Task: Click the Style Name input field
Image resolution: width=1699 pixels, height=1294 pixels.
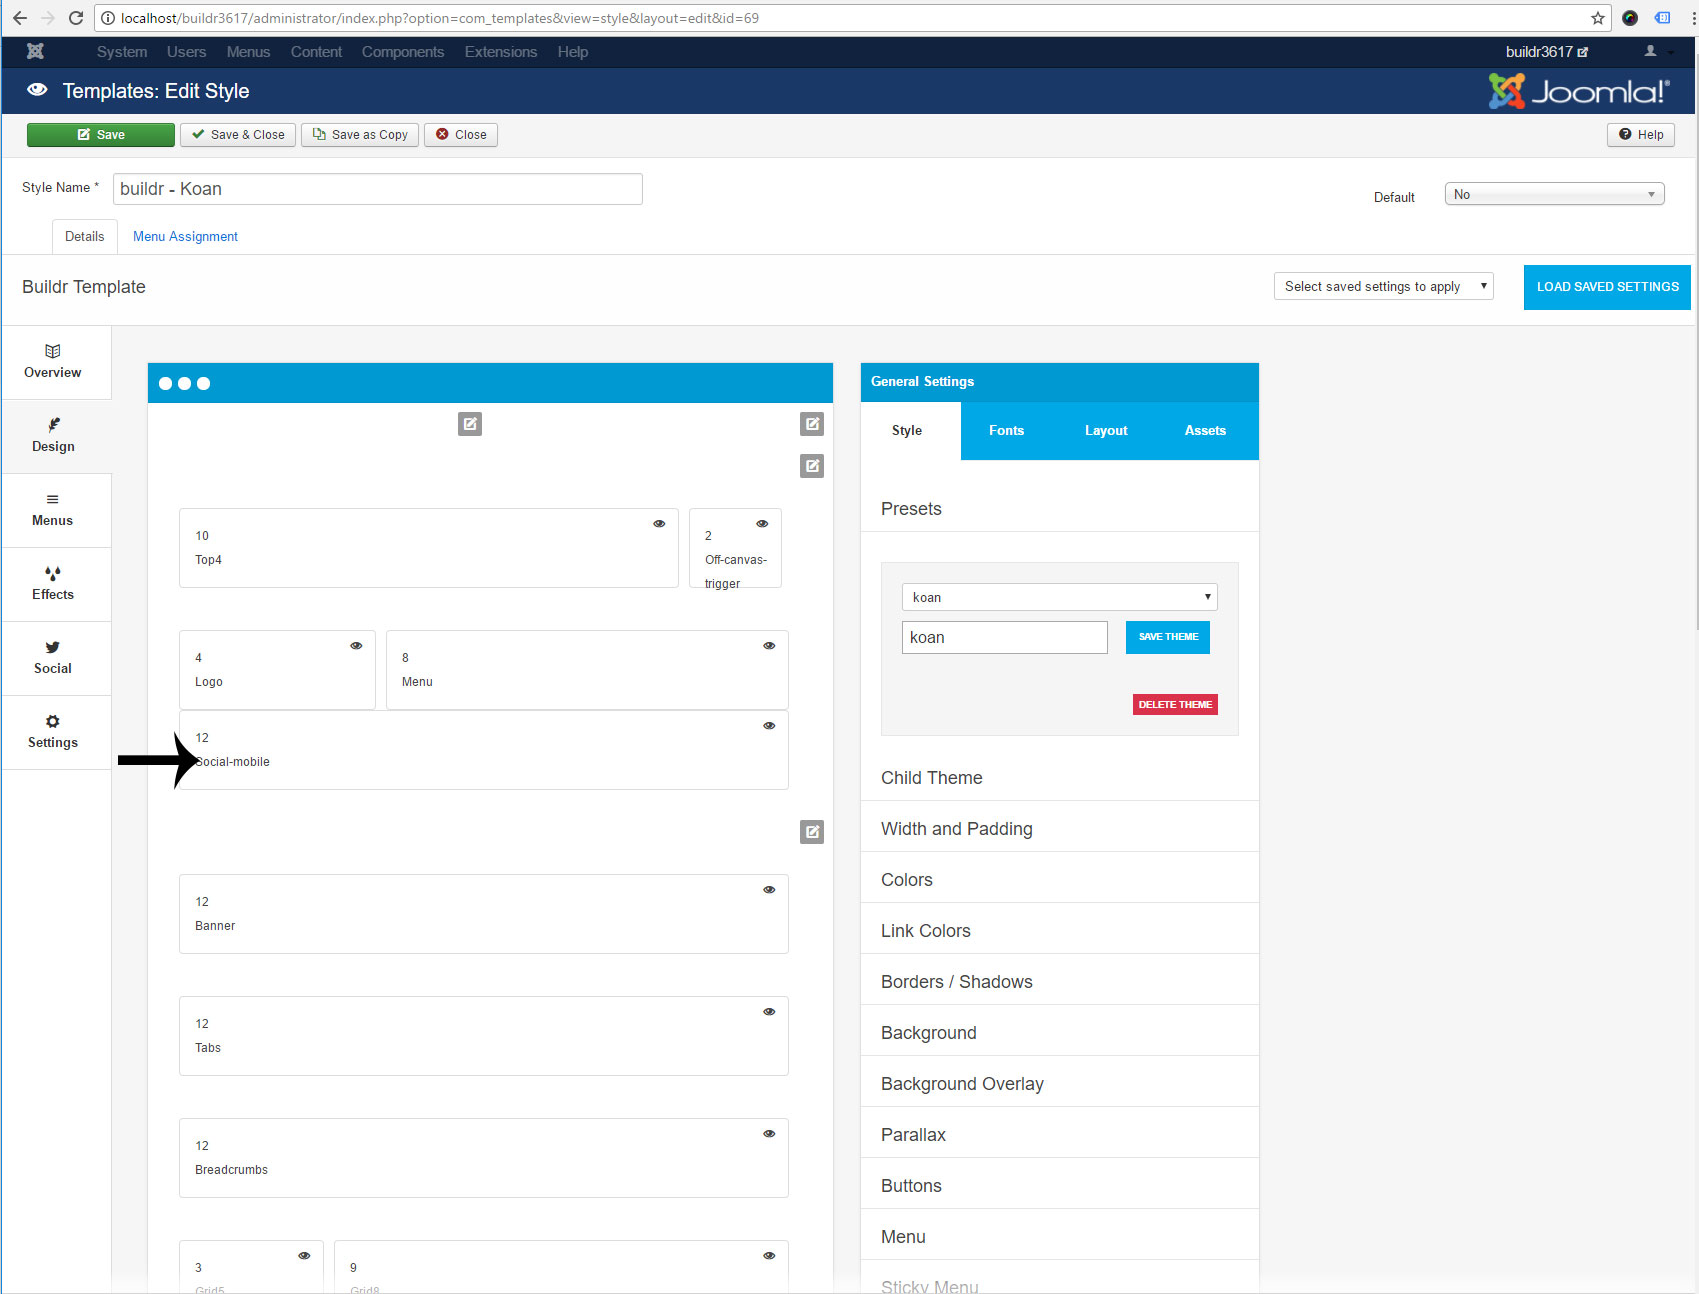Action: coord(378,189)
